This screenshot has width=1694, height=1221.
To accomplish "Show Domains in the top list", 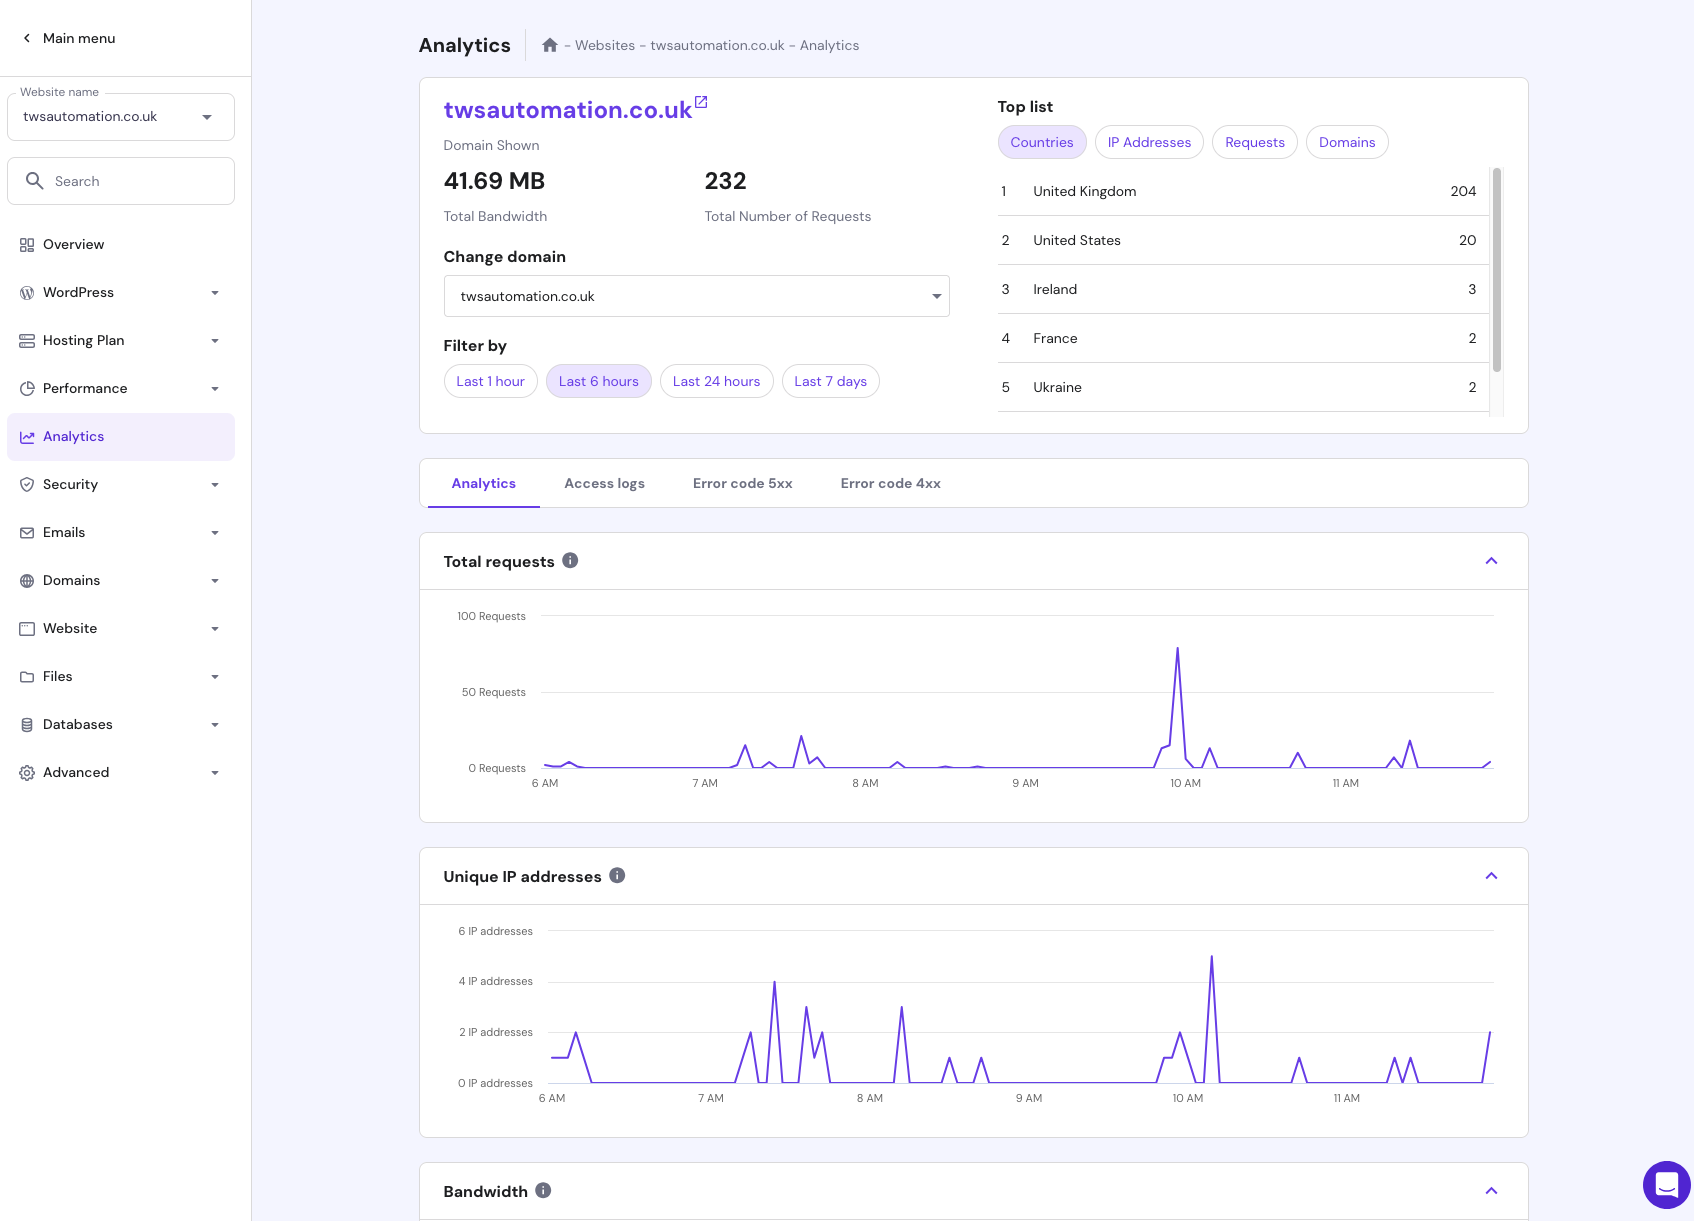I will 1347,142.
